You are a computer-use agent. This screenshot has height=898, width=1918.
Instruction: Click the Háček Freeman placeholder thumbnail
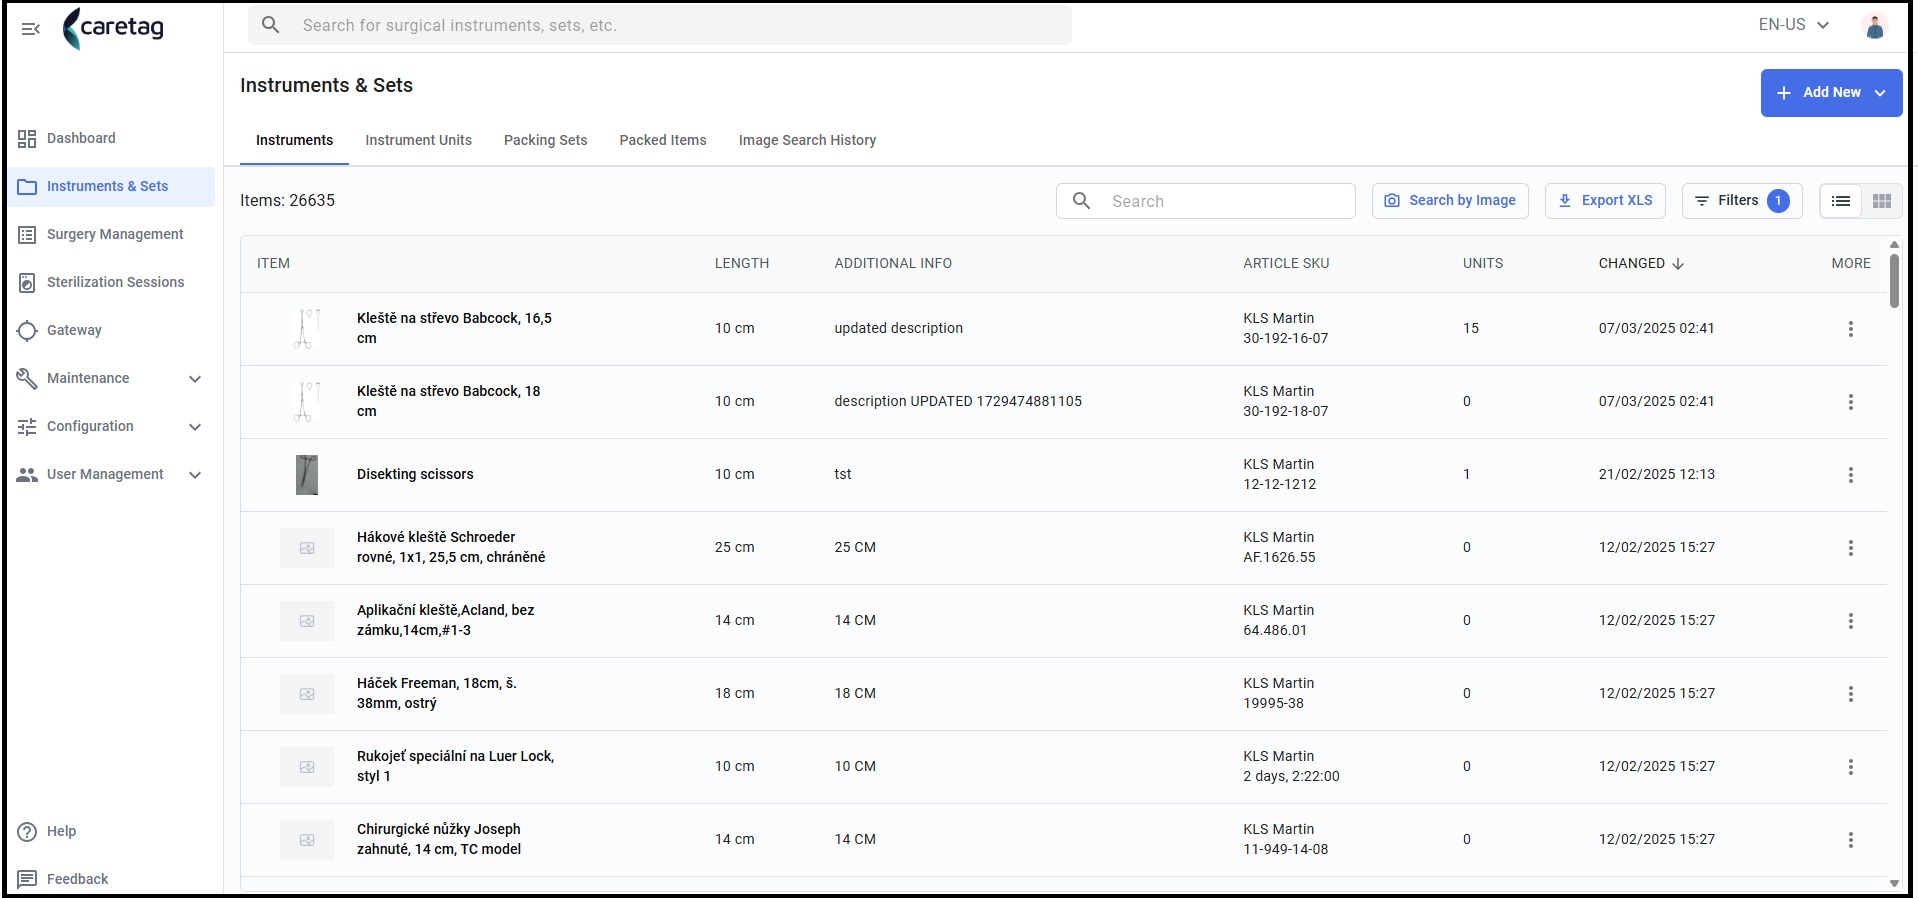click(x=307, y=694)
